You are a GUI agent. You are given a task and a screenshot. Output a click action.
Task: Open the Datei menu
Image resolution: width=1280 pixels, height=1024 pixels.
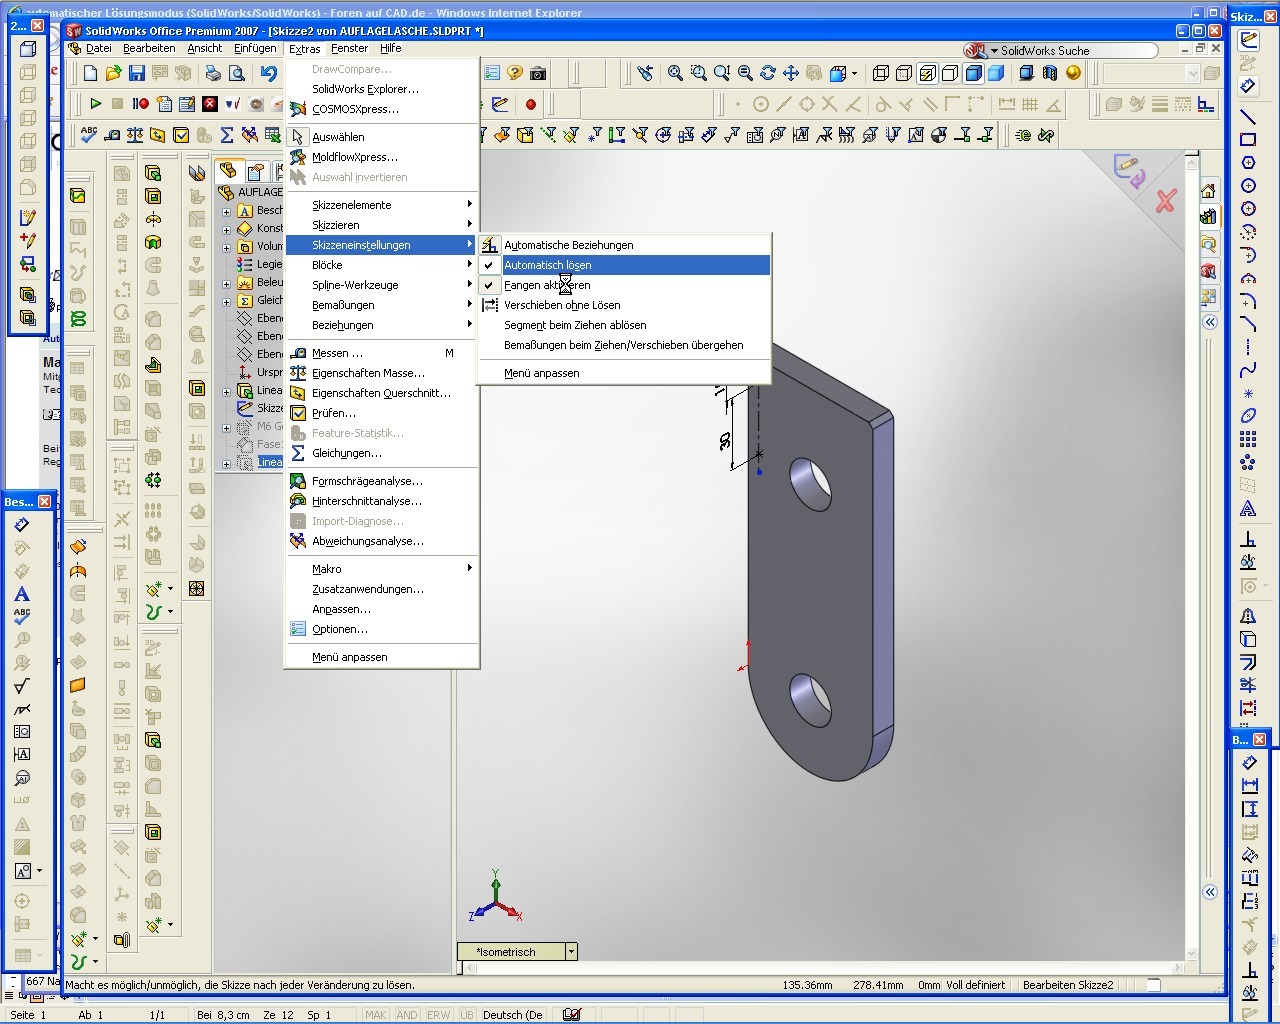[x=99, y=48]
